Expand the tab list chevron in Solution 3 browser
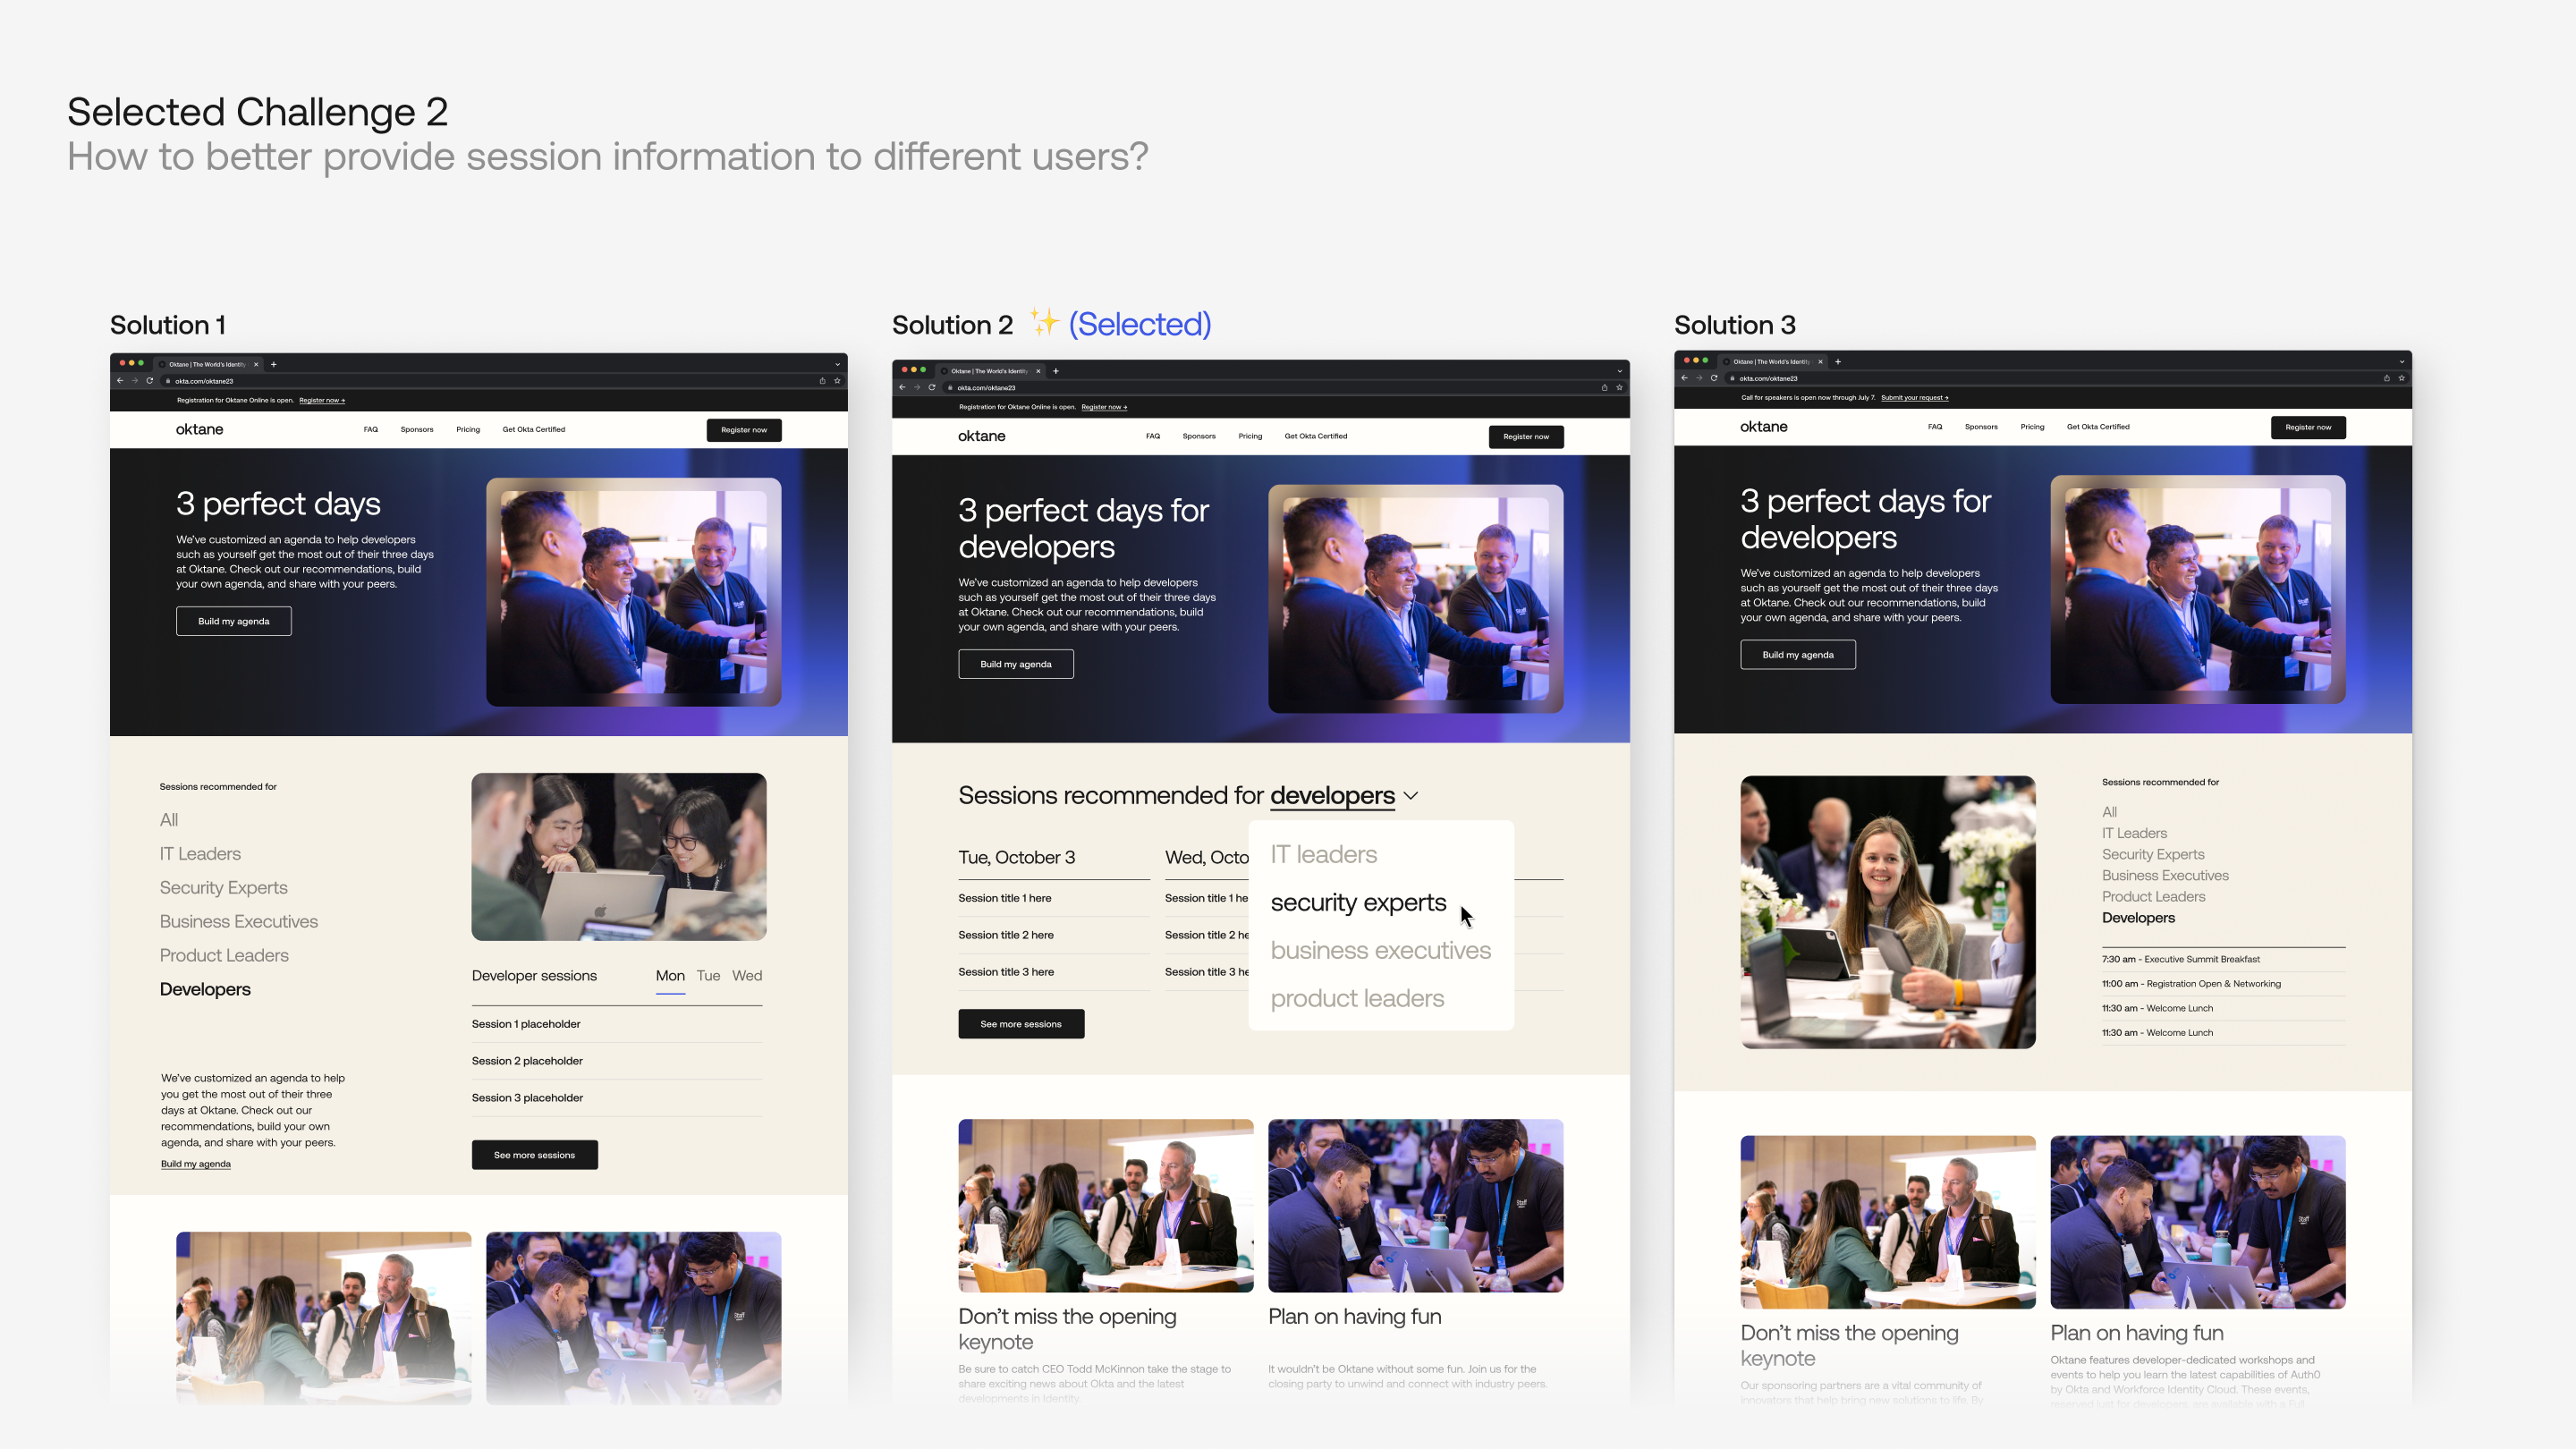The height and width of the screenshot is (1449, 2576). click(2401, 361)
